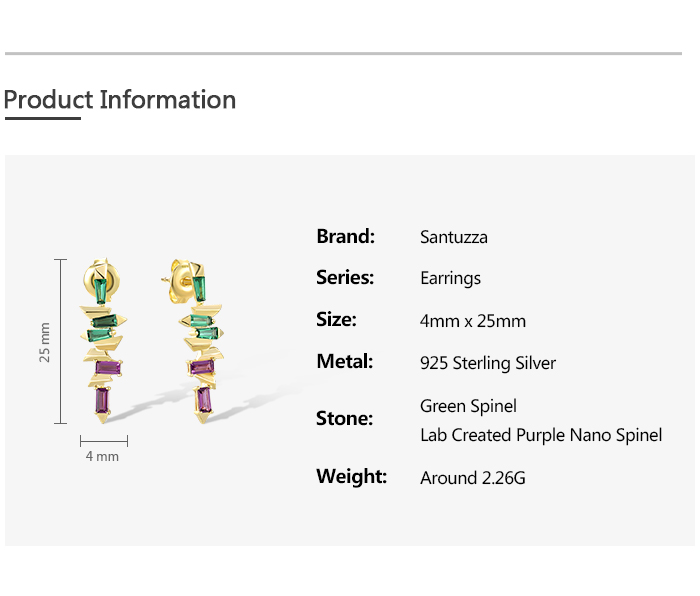The width and height of the screenshot is (700, 596).
Task: Click the 4mm x 25mm size value
Action: point(473,321)
